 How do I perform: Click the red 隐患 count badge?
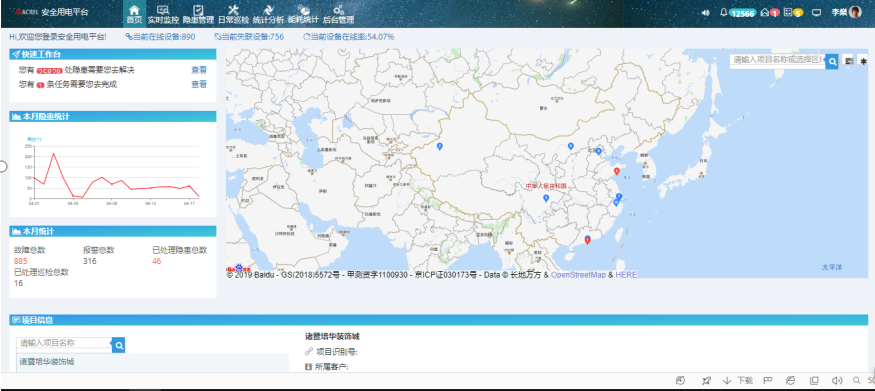tap(49, 71)
